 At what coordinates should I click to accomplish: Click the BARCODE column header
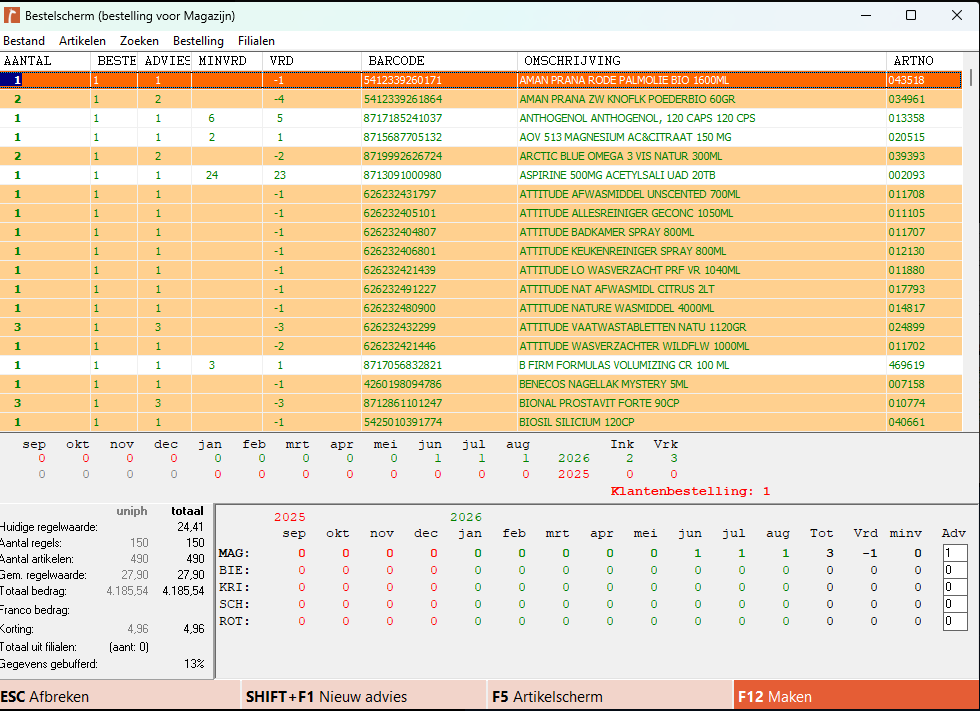coord(439,61)
